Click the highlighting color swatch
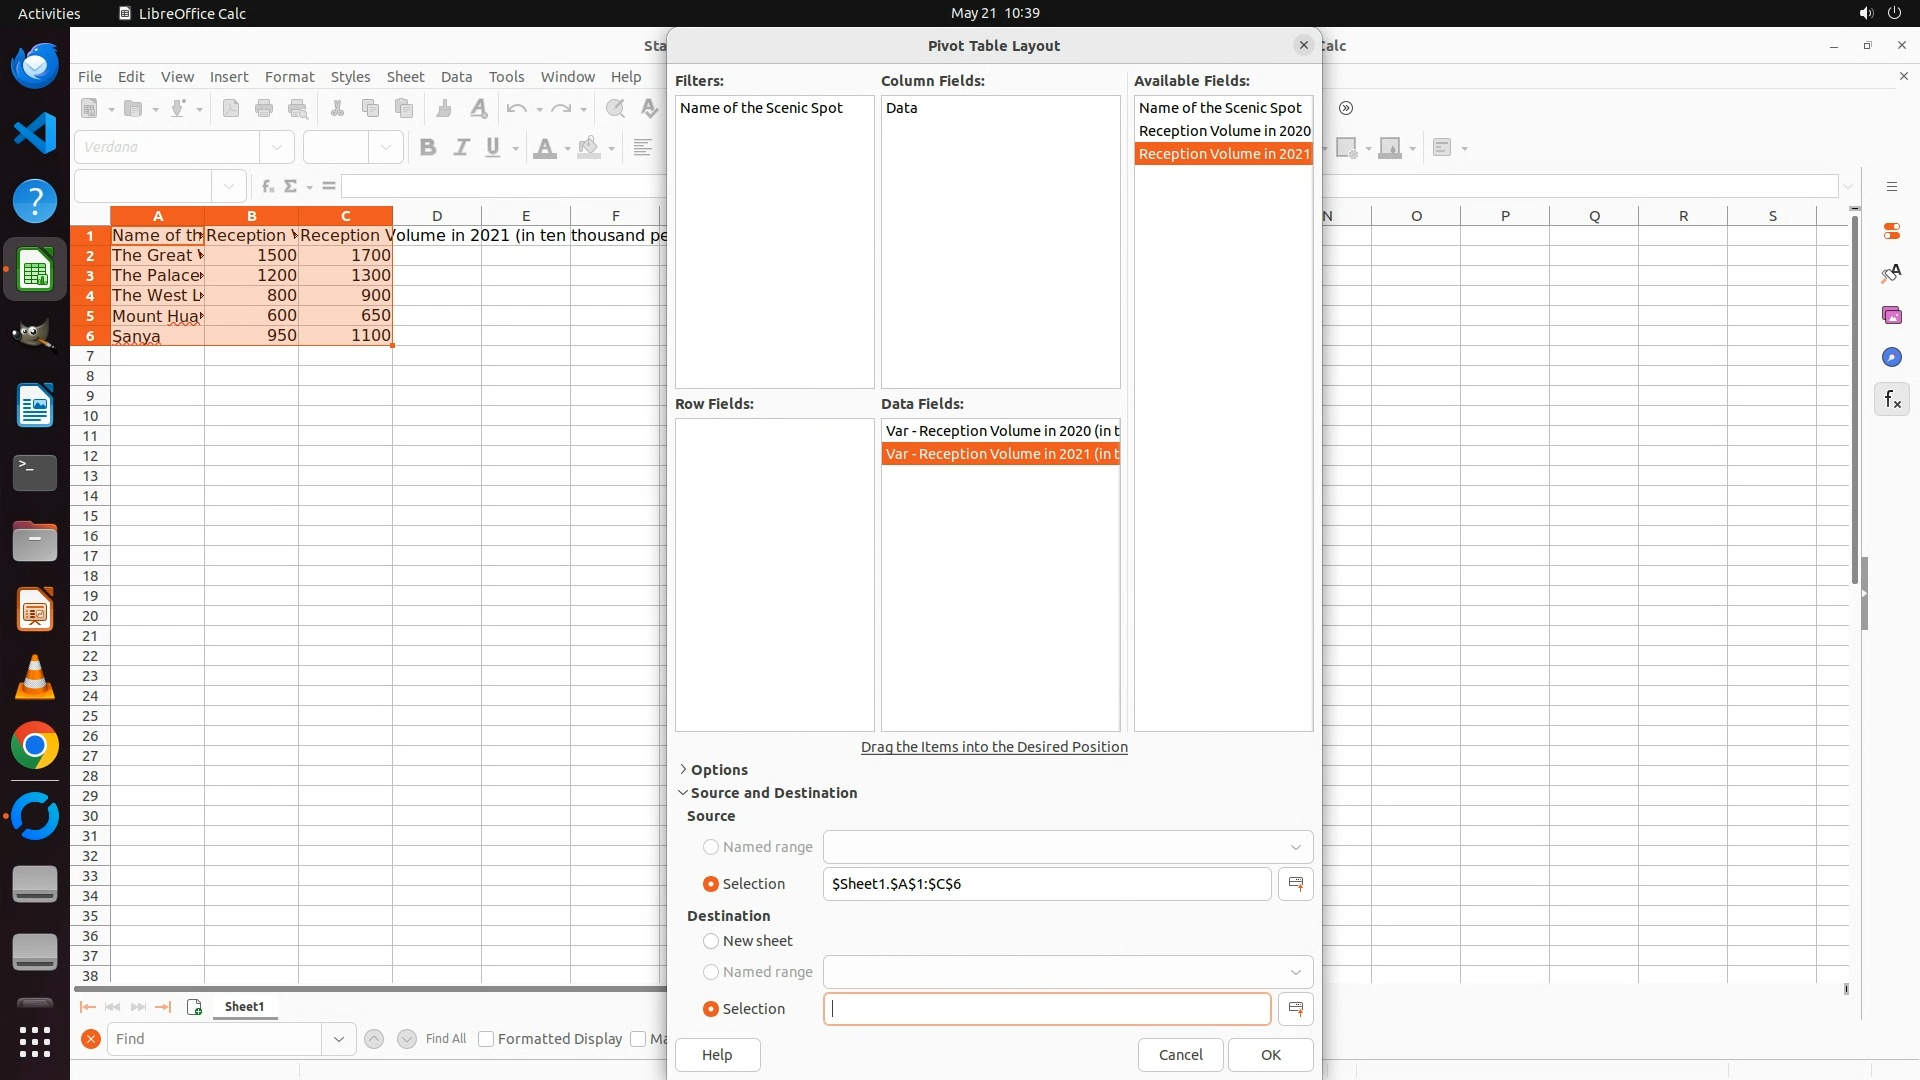 coord(589,148)
